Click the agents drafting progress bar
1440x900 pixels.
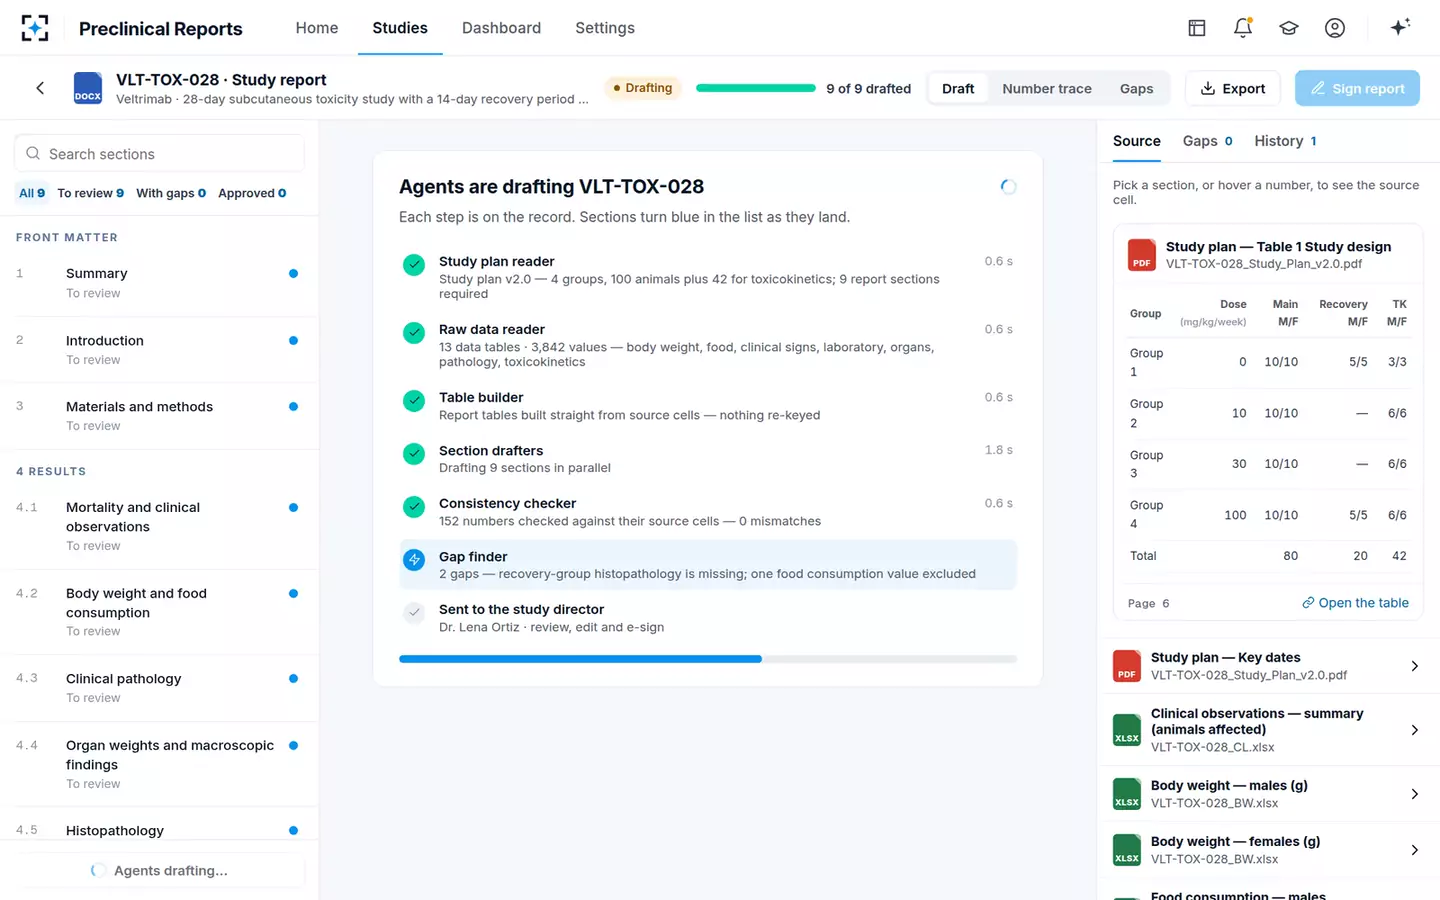pyautogui.click(x=708, y=659)
